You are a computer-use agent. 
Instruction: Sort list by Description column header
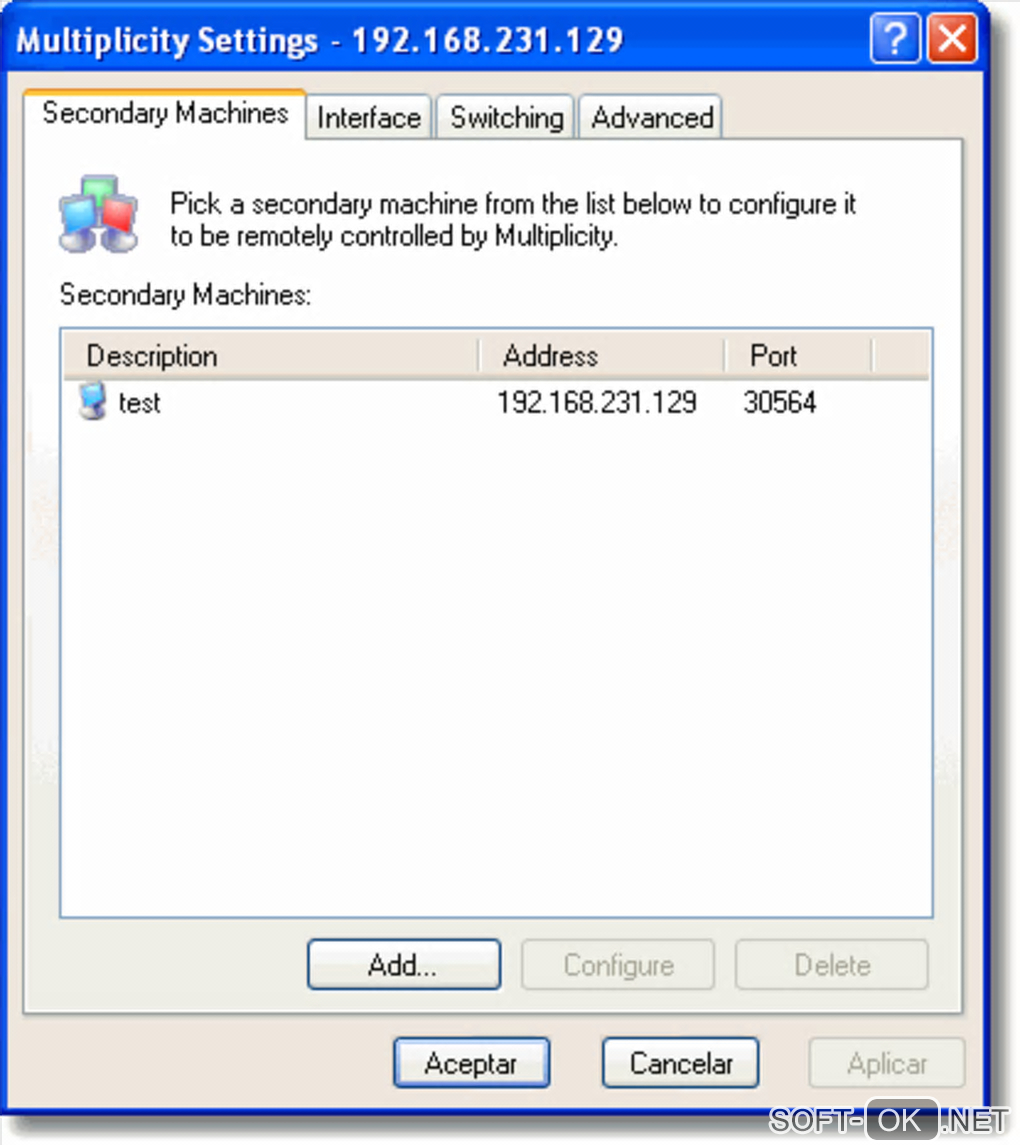pos(271,356)
